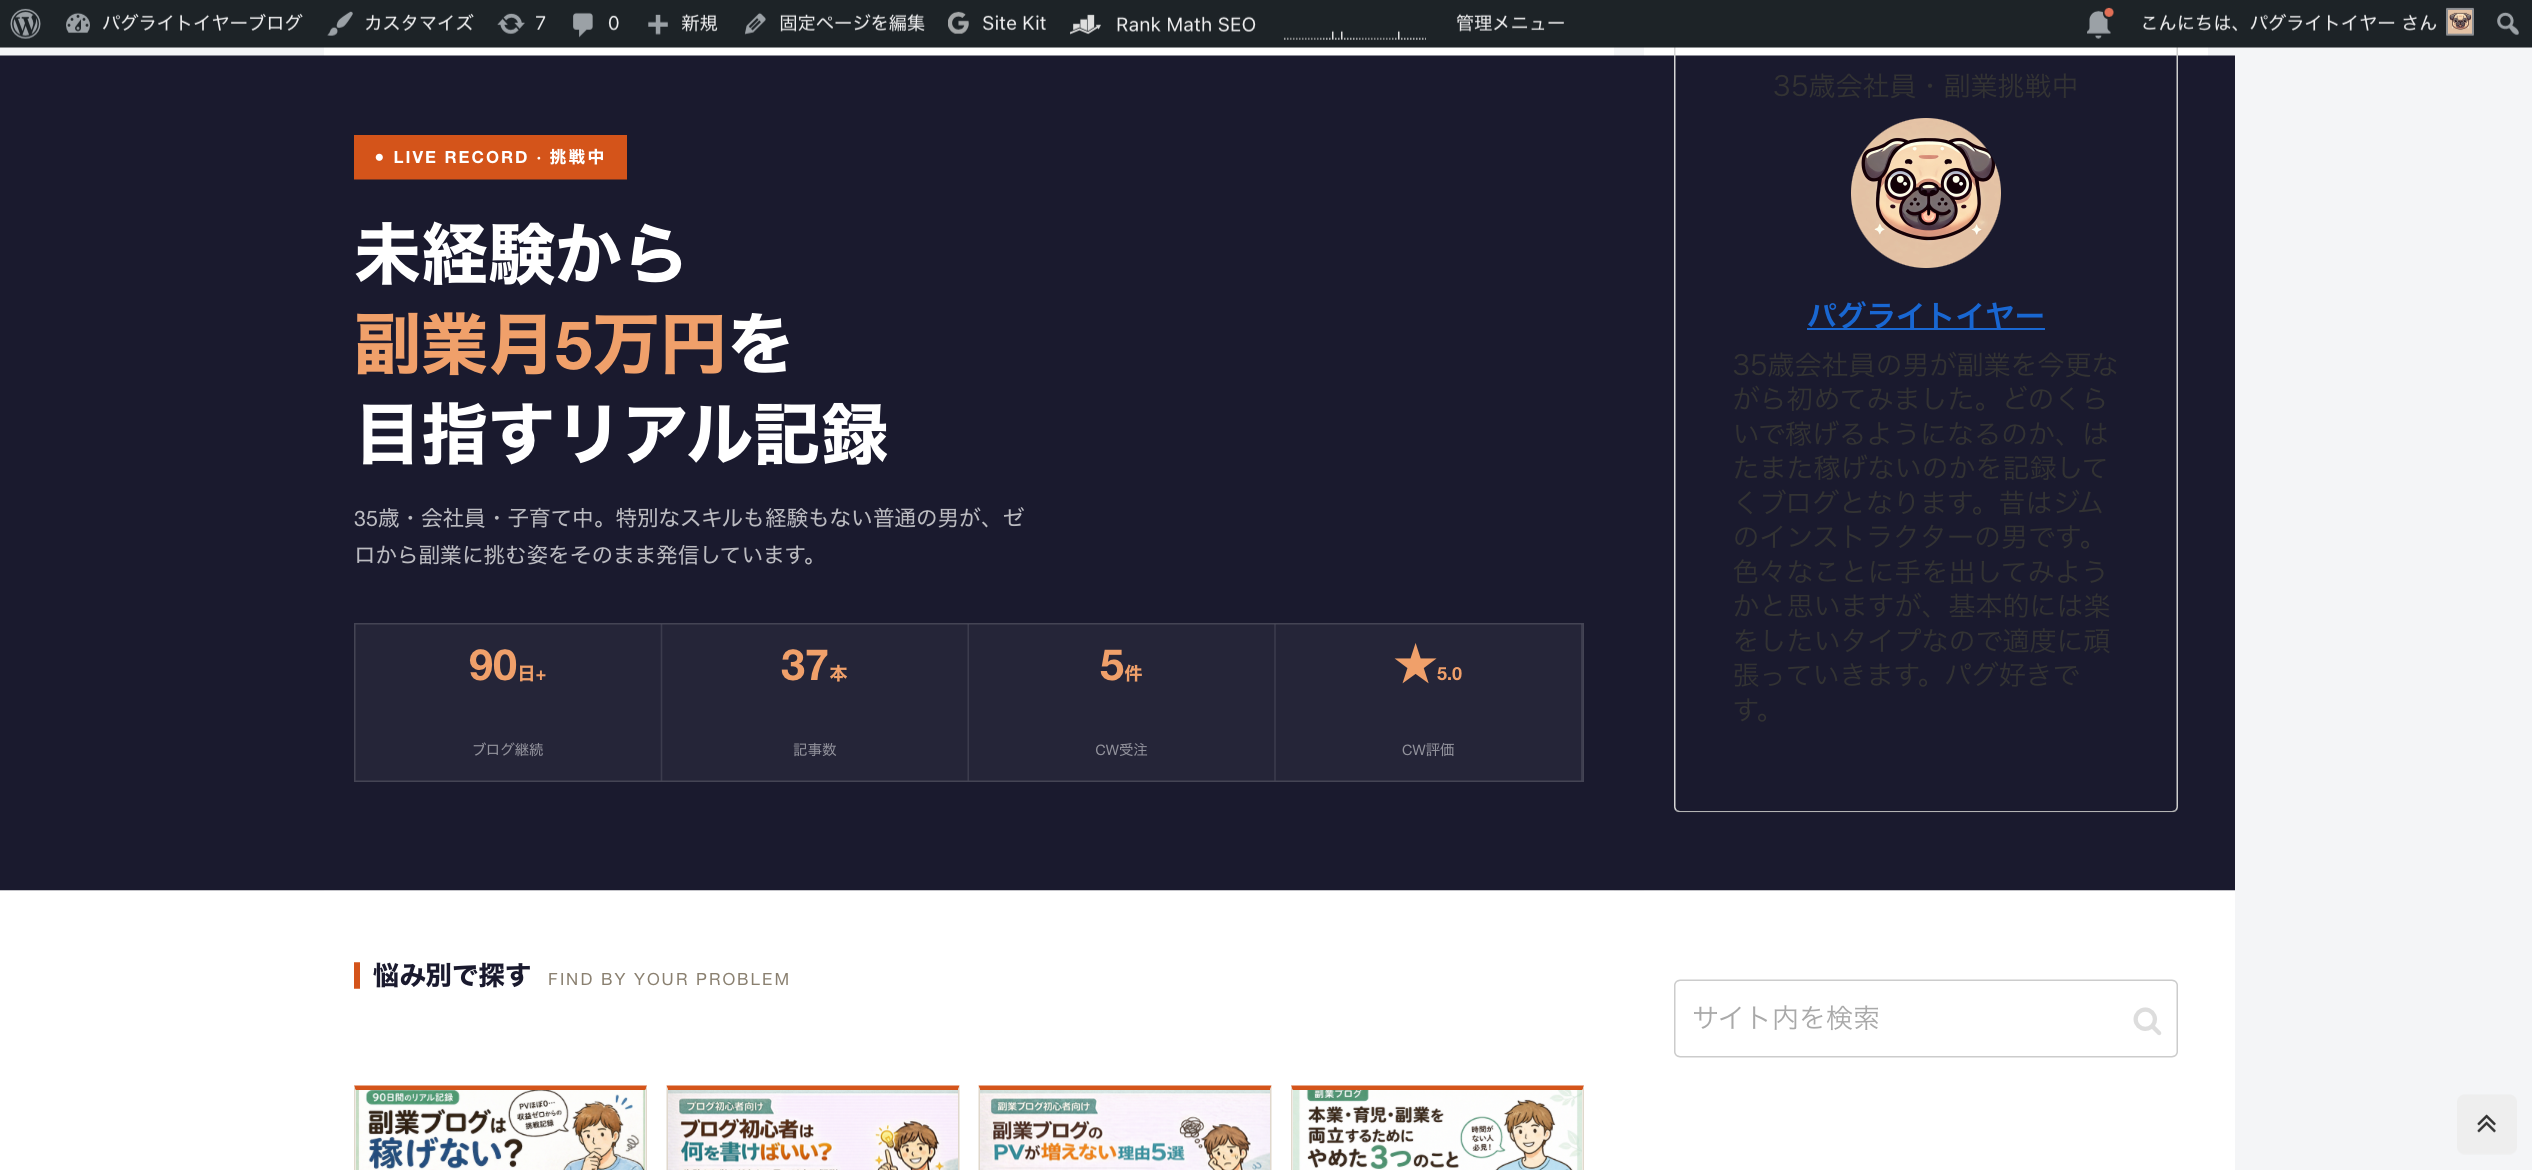
Task: Click the scroll-to-top double chevron button
Action: click(x=2486, y=1124)
